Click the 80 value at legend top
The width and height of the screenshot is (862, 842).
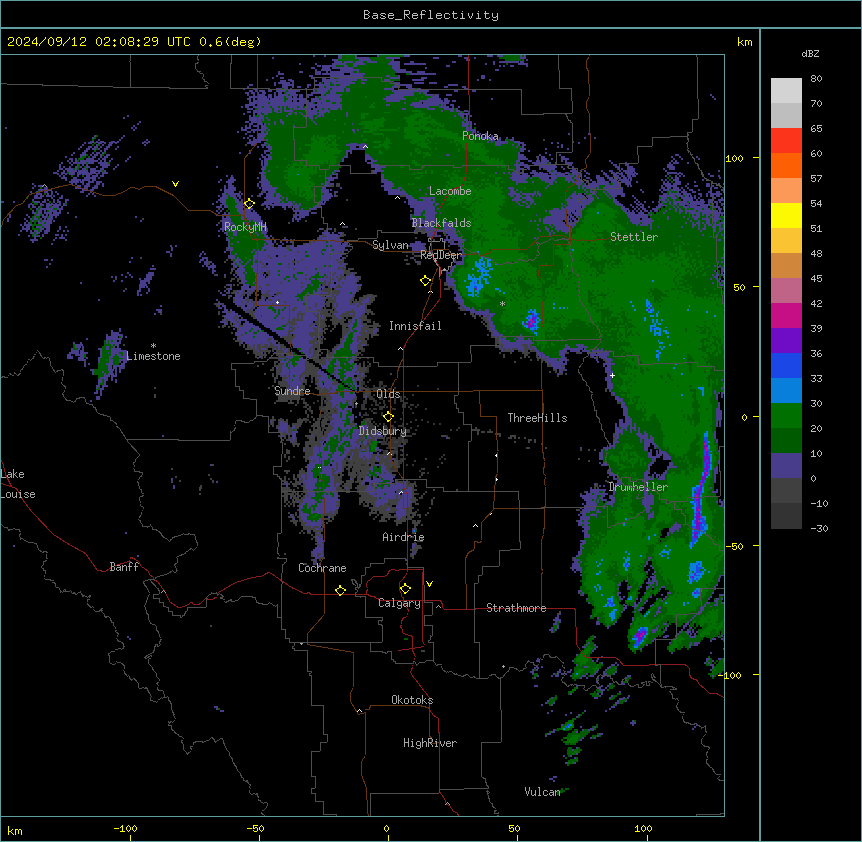pyautogui.click(x=816, y=79)
